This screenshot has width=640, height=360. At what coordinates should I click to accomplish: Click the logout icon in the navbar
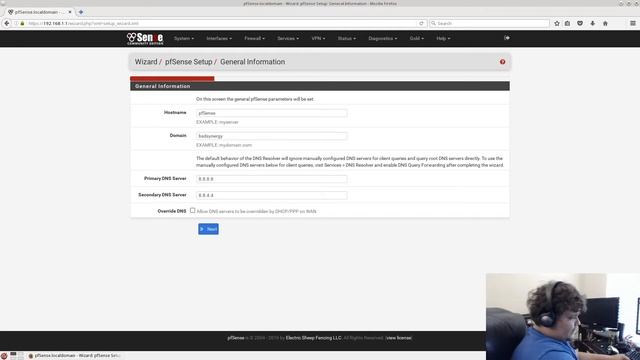(x=507, y=38)
